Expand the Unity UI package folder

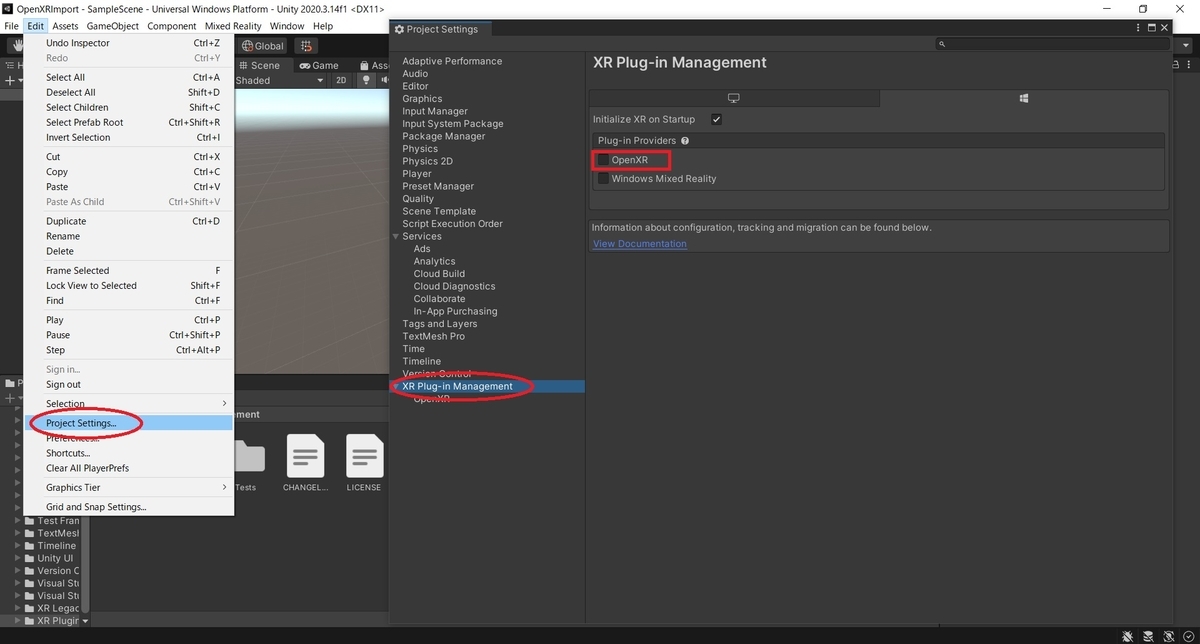point(17,558)
